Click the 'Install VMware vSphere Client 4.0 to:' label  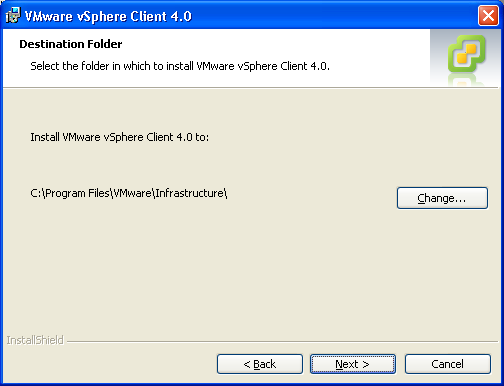(120, 137)
